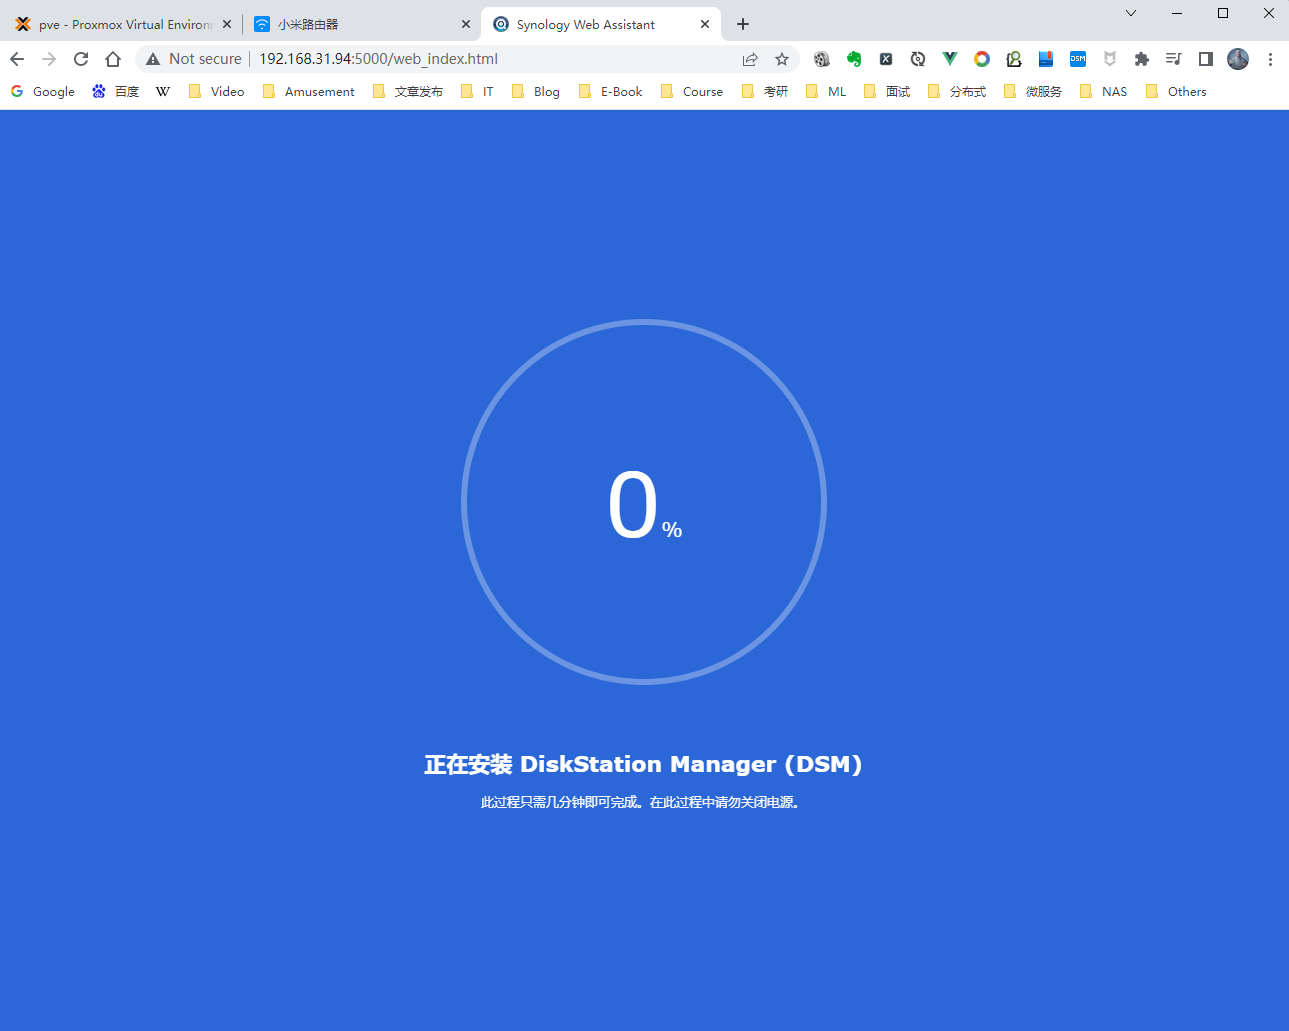Viewport: 1289px width, 1031px height.
Task: Open the IT bookmarks folder
Action: 477,91
